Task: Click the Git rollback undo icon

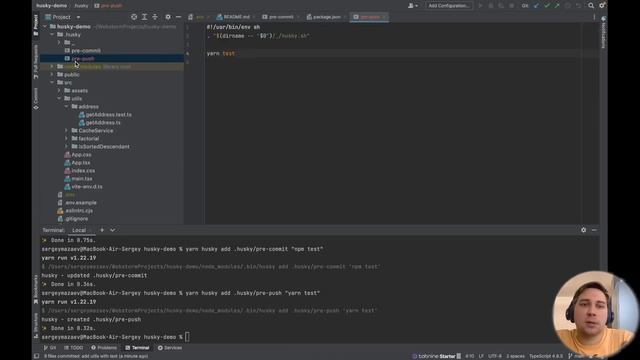Action: 578,6
